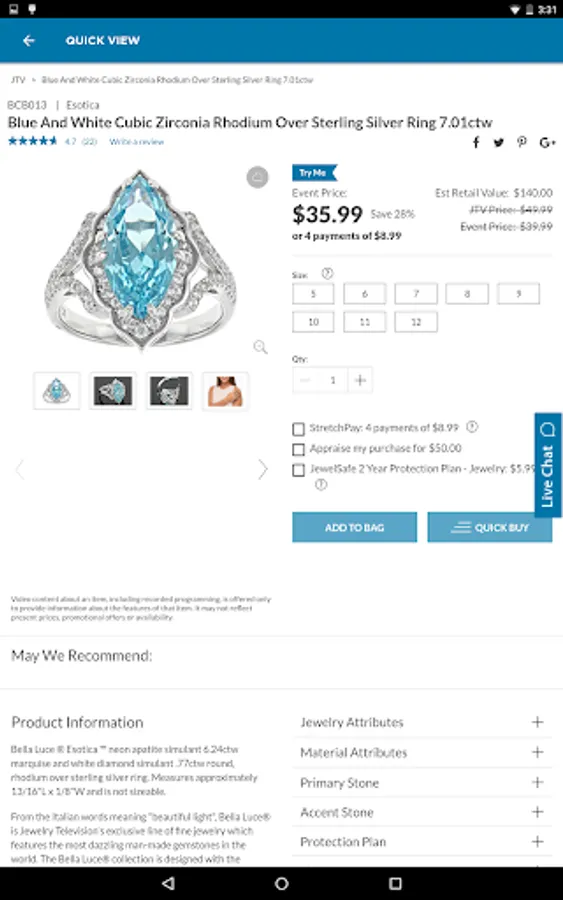563x900 pixels.
Task: Go back using the Quick View arrow
Action: 29,40
